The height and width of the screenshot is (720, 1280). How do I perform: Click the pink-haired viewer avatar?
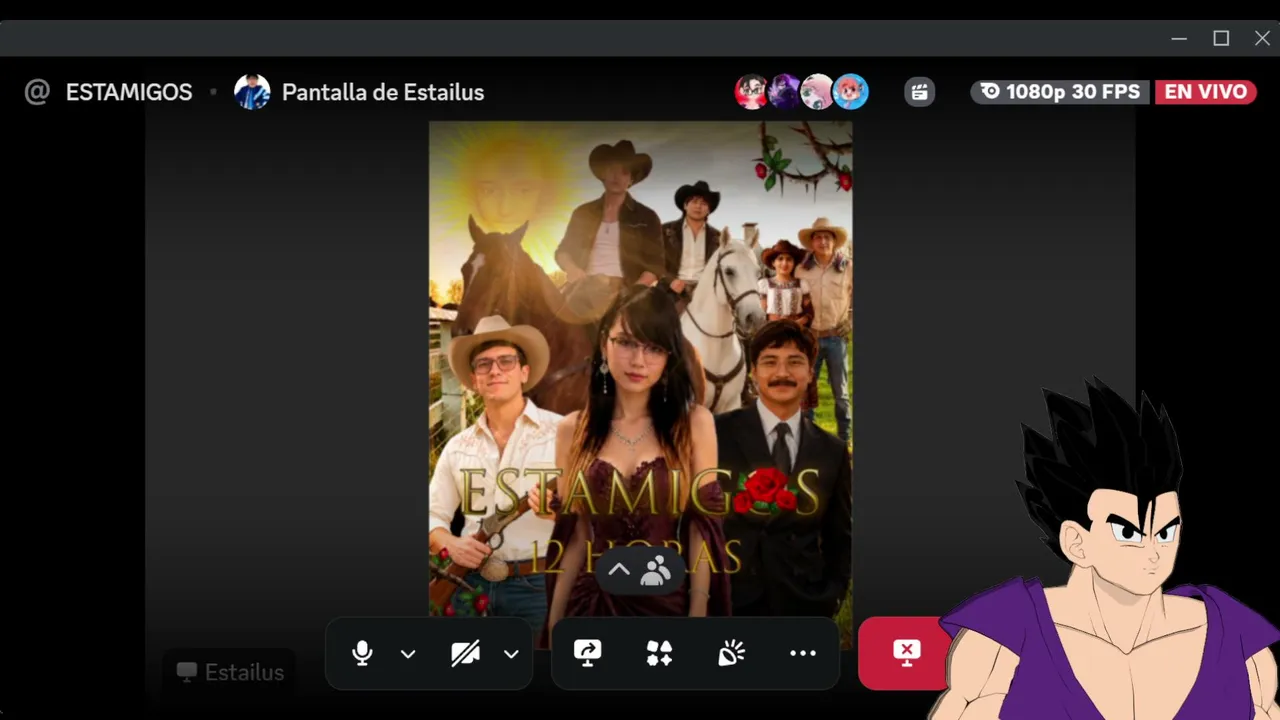coord(818,92)
